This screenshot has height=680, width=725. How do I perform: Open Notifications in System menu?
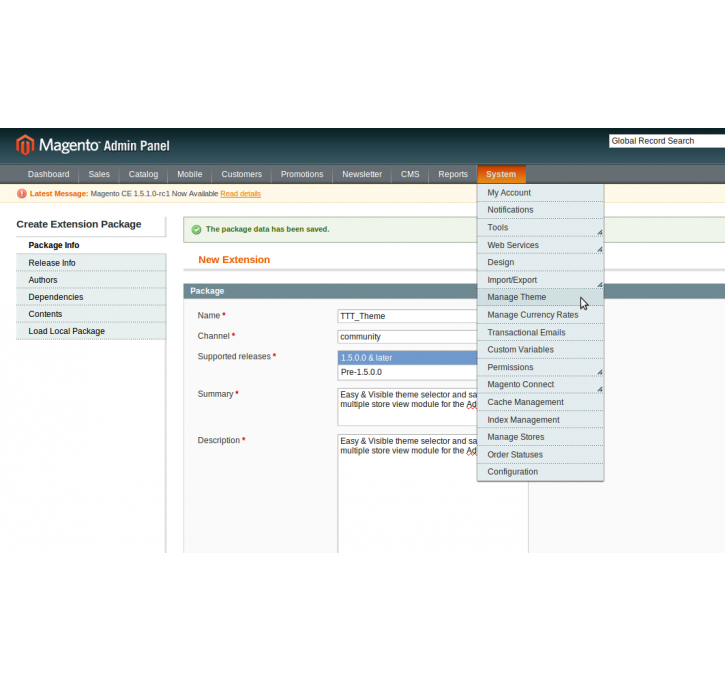pyautogui.click(x=540, y=210)
